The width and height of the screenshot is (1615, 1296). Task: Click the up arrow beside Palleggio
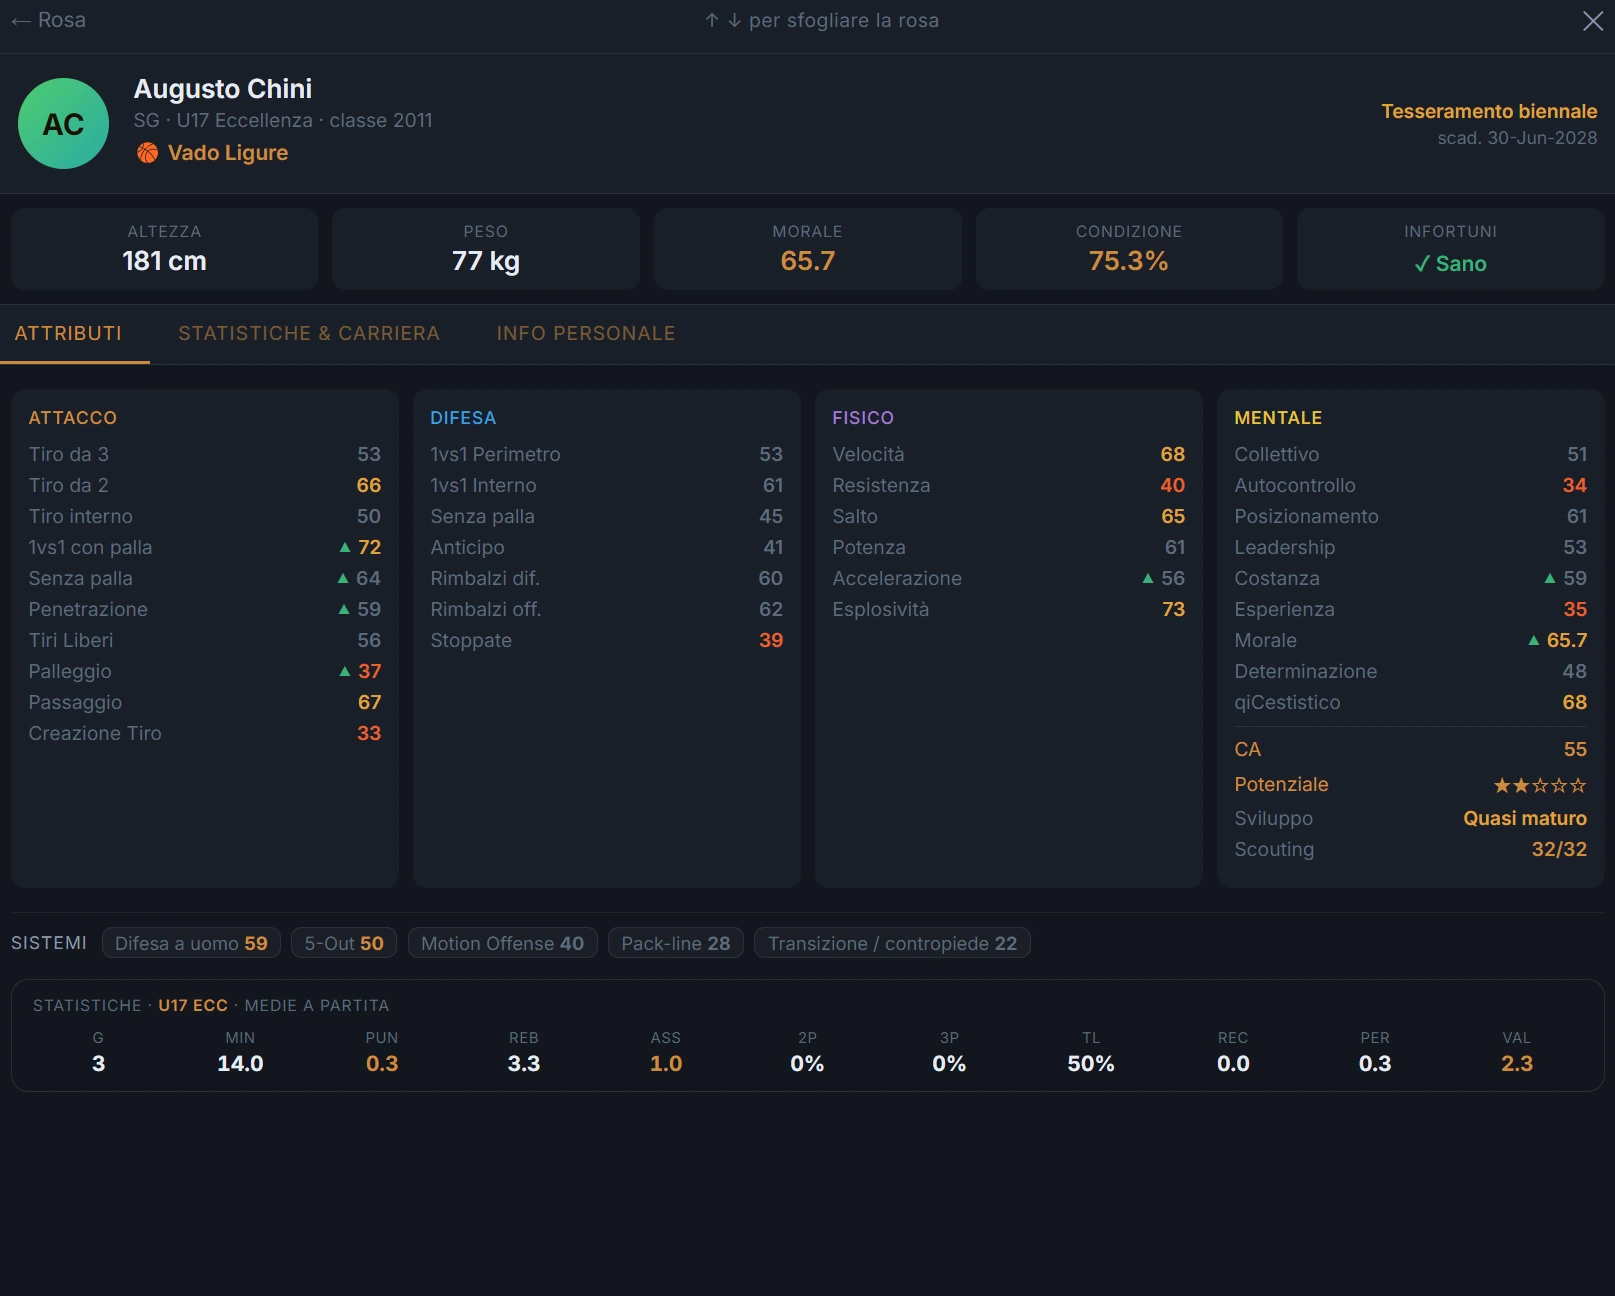click(345, 671)
